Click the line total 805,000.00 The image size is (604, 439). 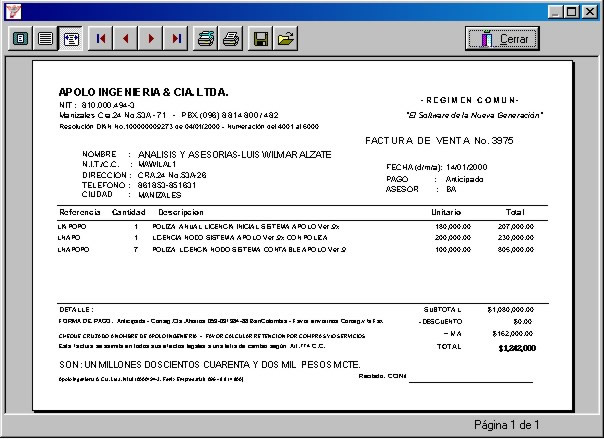click(x=516, y=250)
